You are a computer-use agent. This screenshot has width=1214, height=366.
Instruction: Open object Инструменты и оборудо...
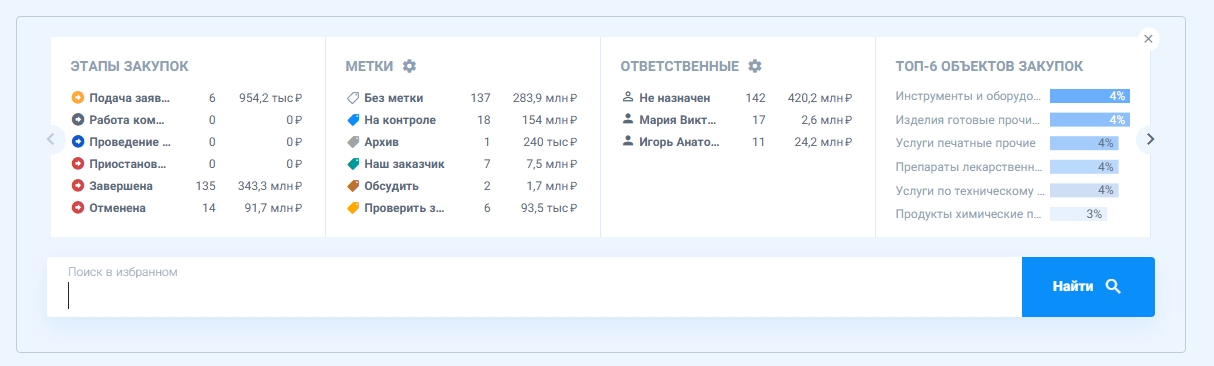[968, 96]
